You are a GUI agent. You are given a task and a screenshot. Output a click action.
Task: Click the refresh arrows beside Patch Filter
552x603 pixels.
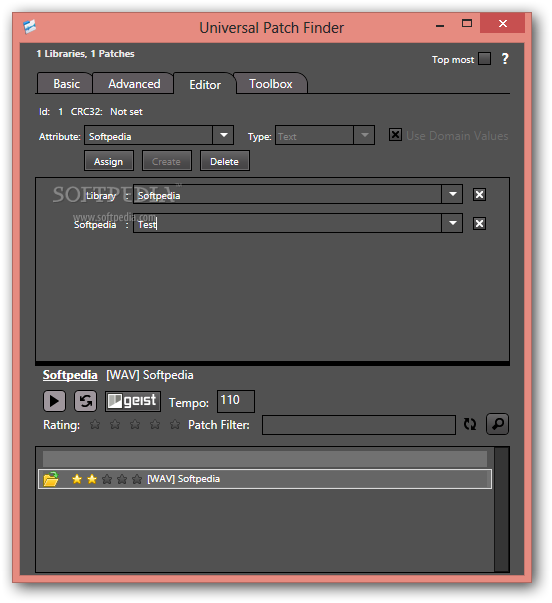pyautogui.click(x=470, y=424)
